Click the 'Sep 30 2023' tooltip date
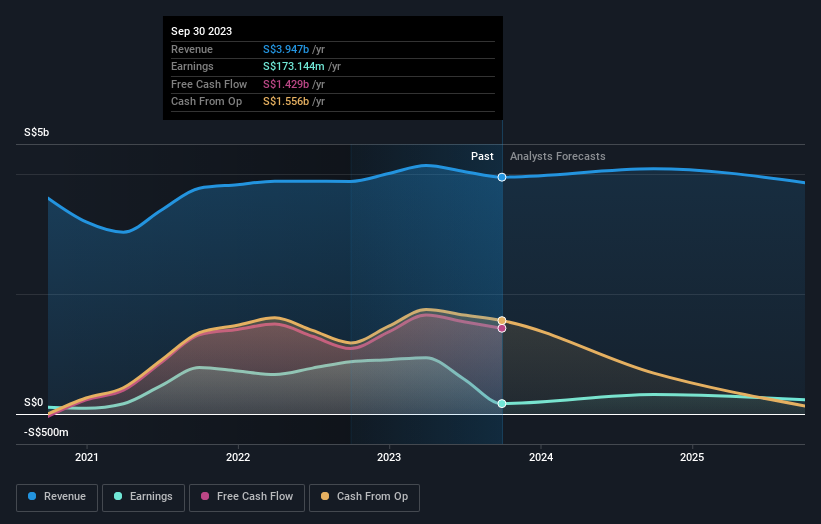 coord(202,31)
